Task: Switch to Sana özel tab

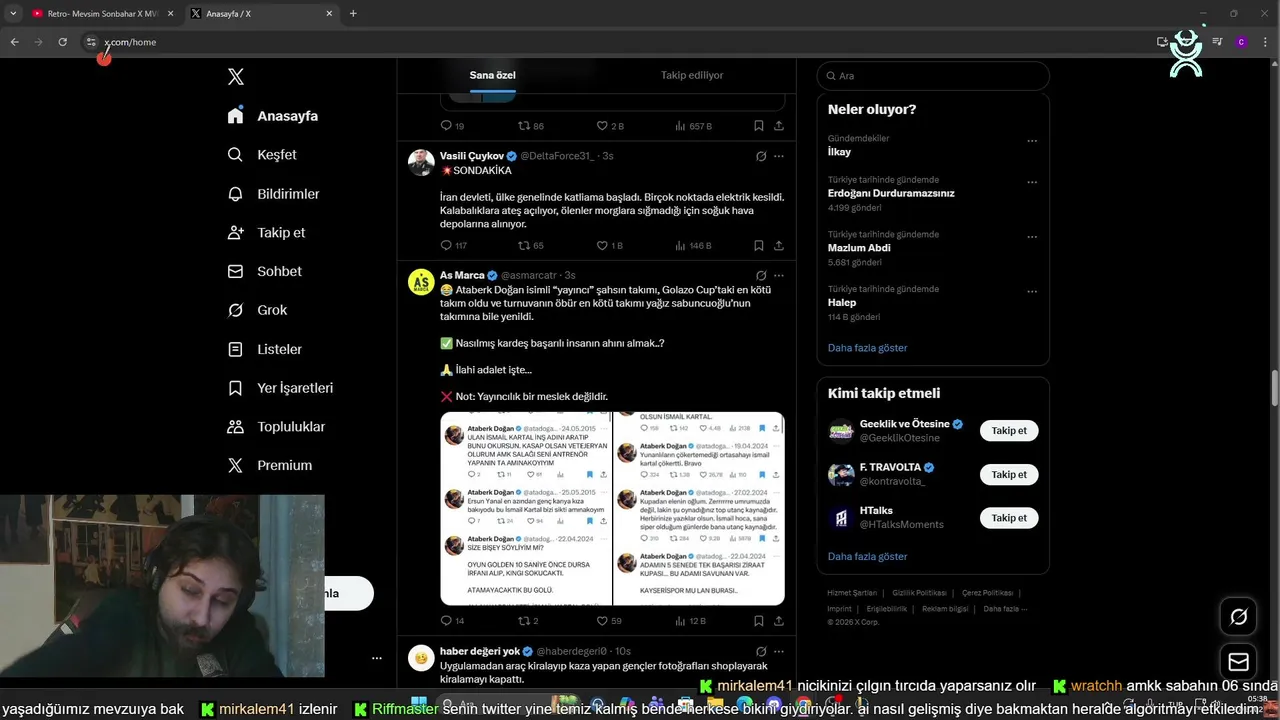Action: [493, 75]
